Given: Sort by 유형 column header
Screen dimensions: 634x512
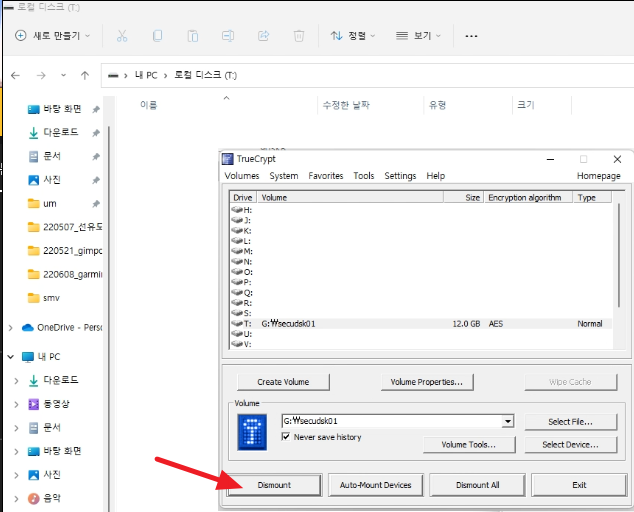Looking at the screenshot, I should coord(437,105).
